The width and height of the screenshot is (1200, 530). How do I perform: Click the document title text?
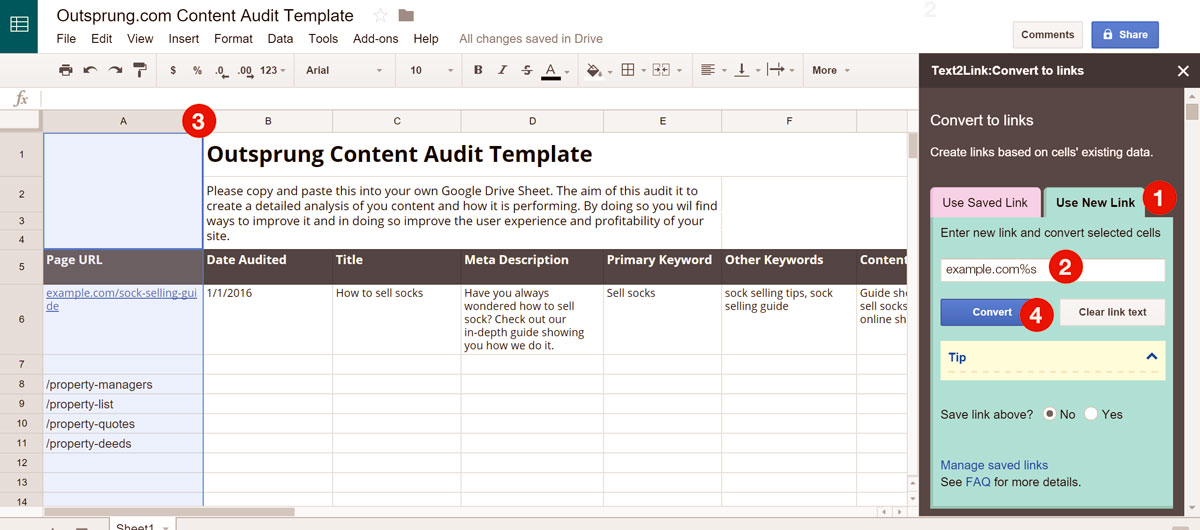tap(205, 15)
